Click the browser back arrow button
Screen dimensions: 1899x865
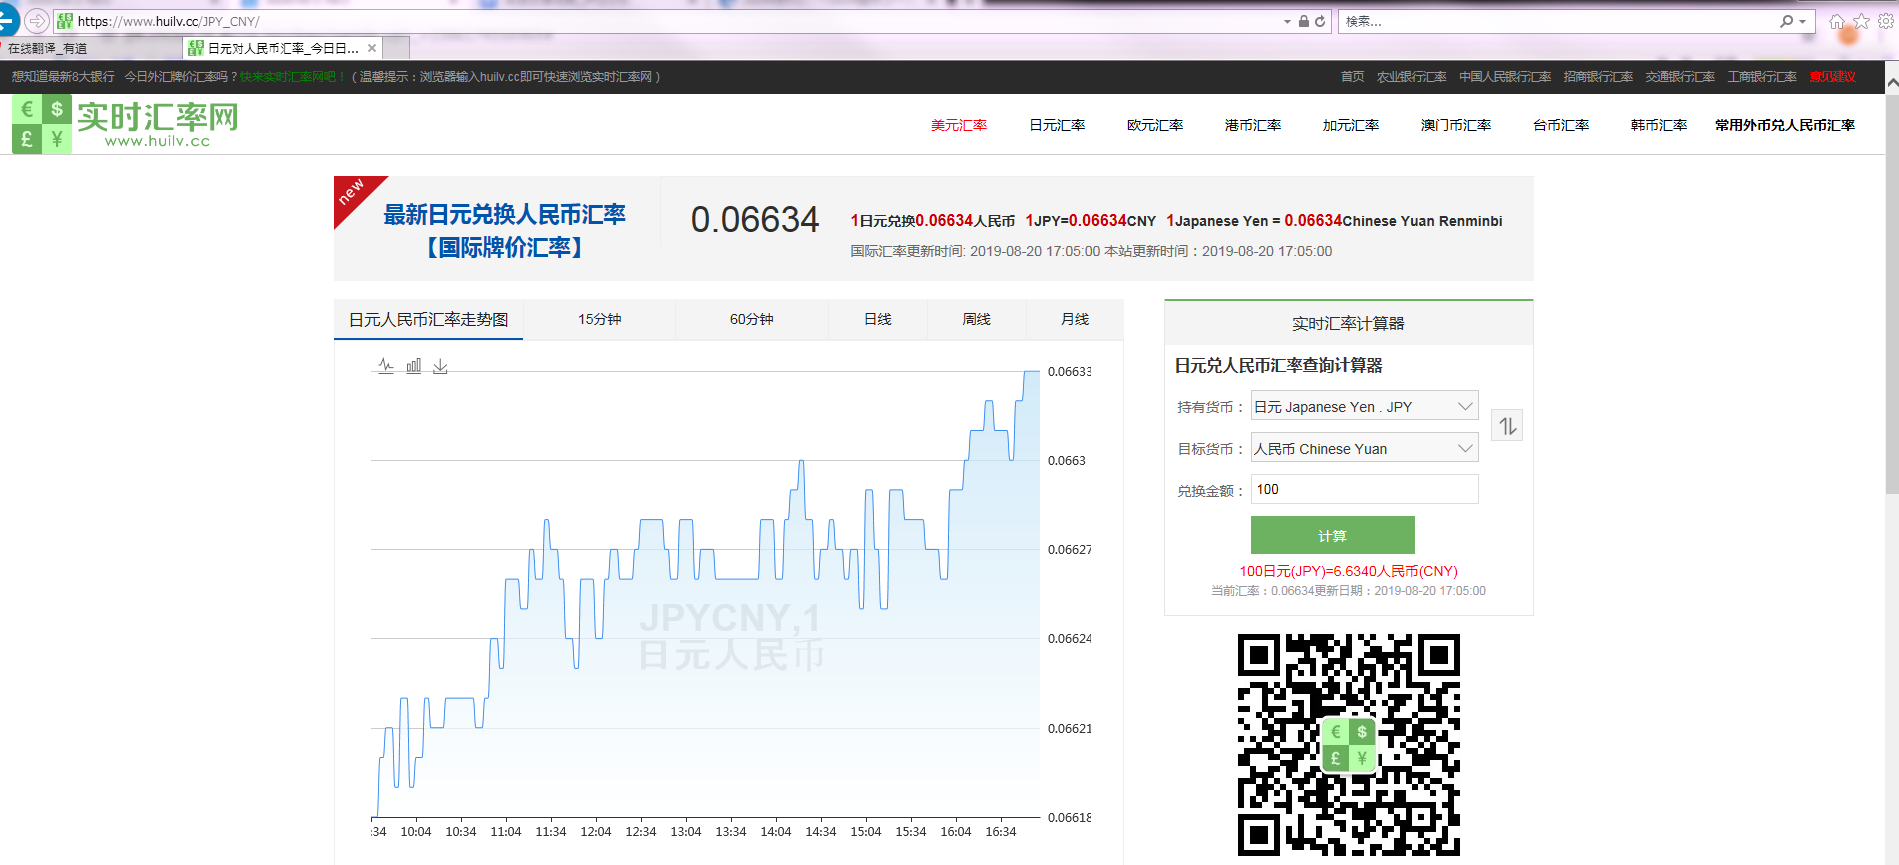click(x=8, y=20)
